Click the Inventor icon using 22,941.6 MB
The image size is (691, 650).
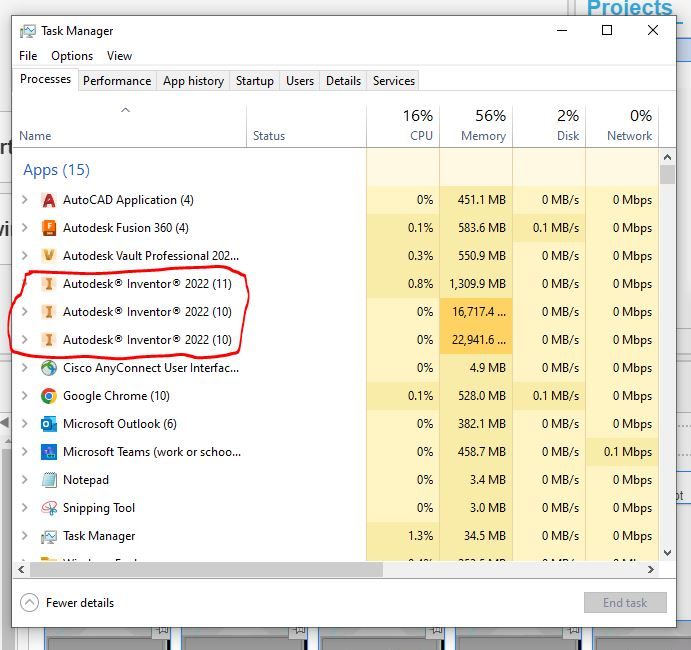tap(49, 340)
